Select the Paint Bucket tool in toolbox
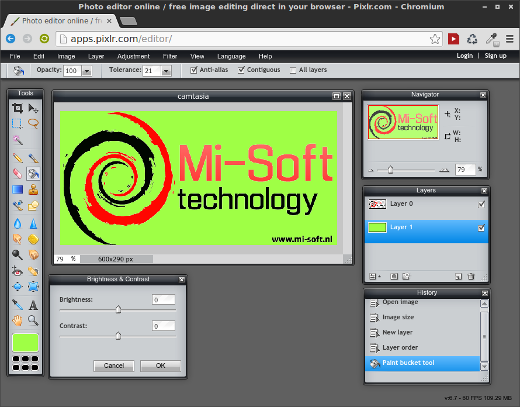 [x=33, y=173]
